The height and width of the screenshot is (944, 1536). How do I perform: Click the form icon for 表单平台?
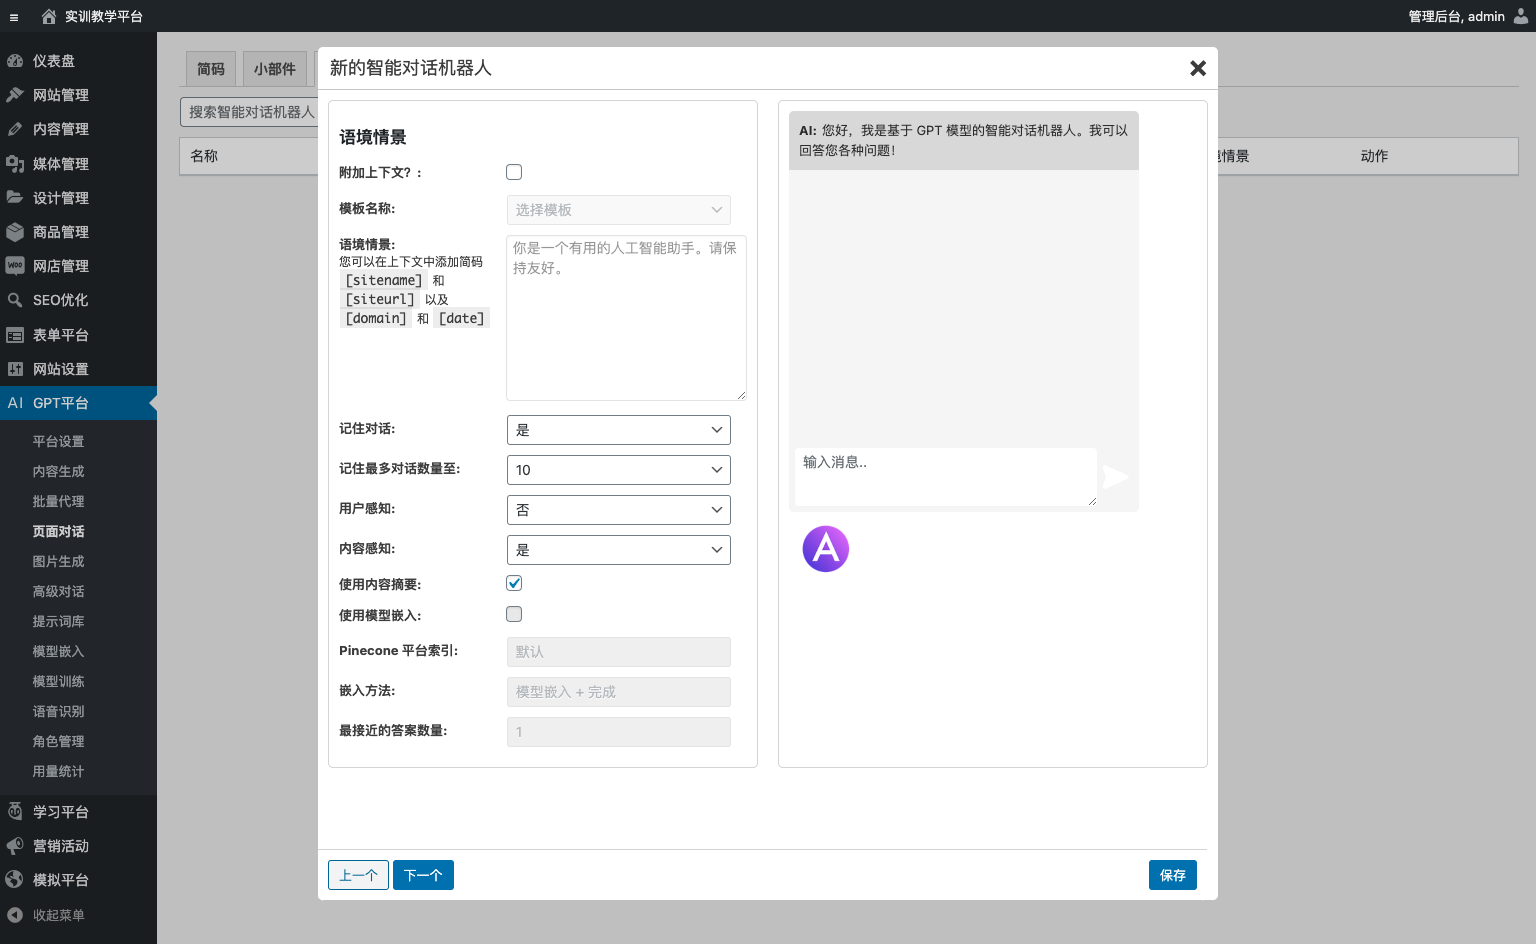(x=15, y=335)
